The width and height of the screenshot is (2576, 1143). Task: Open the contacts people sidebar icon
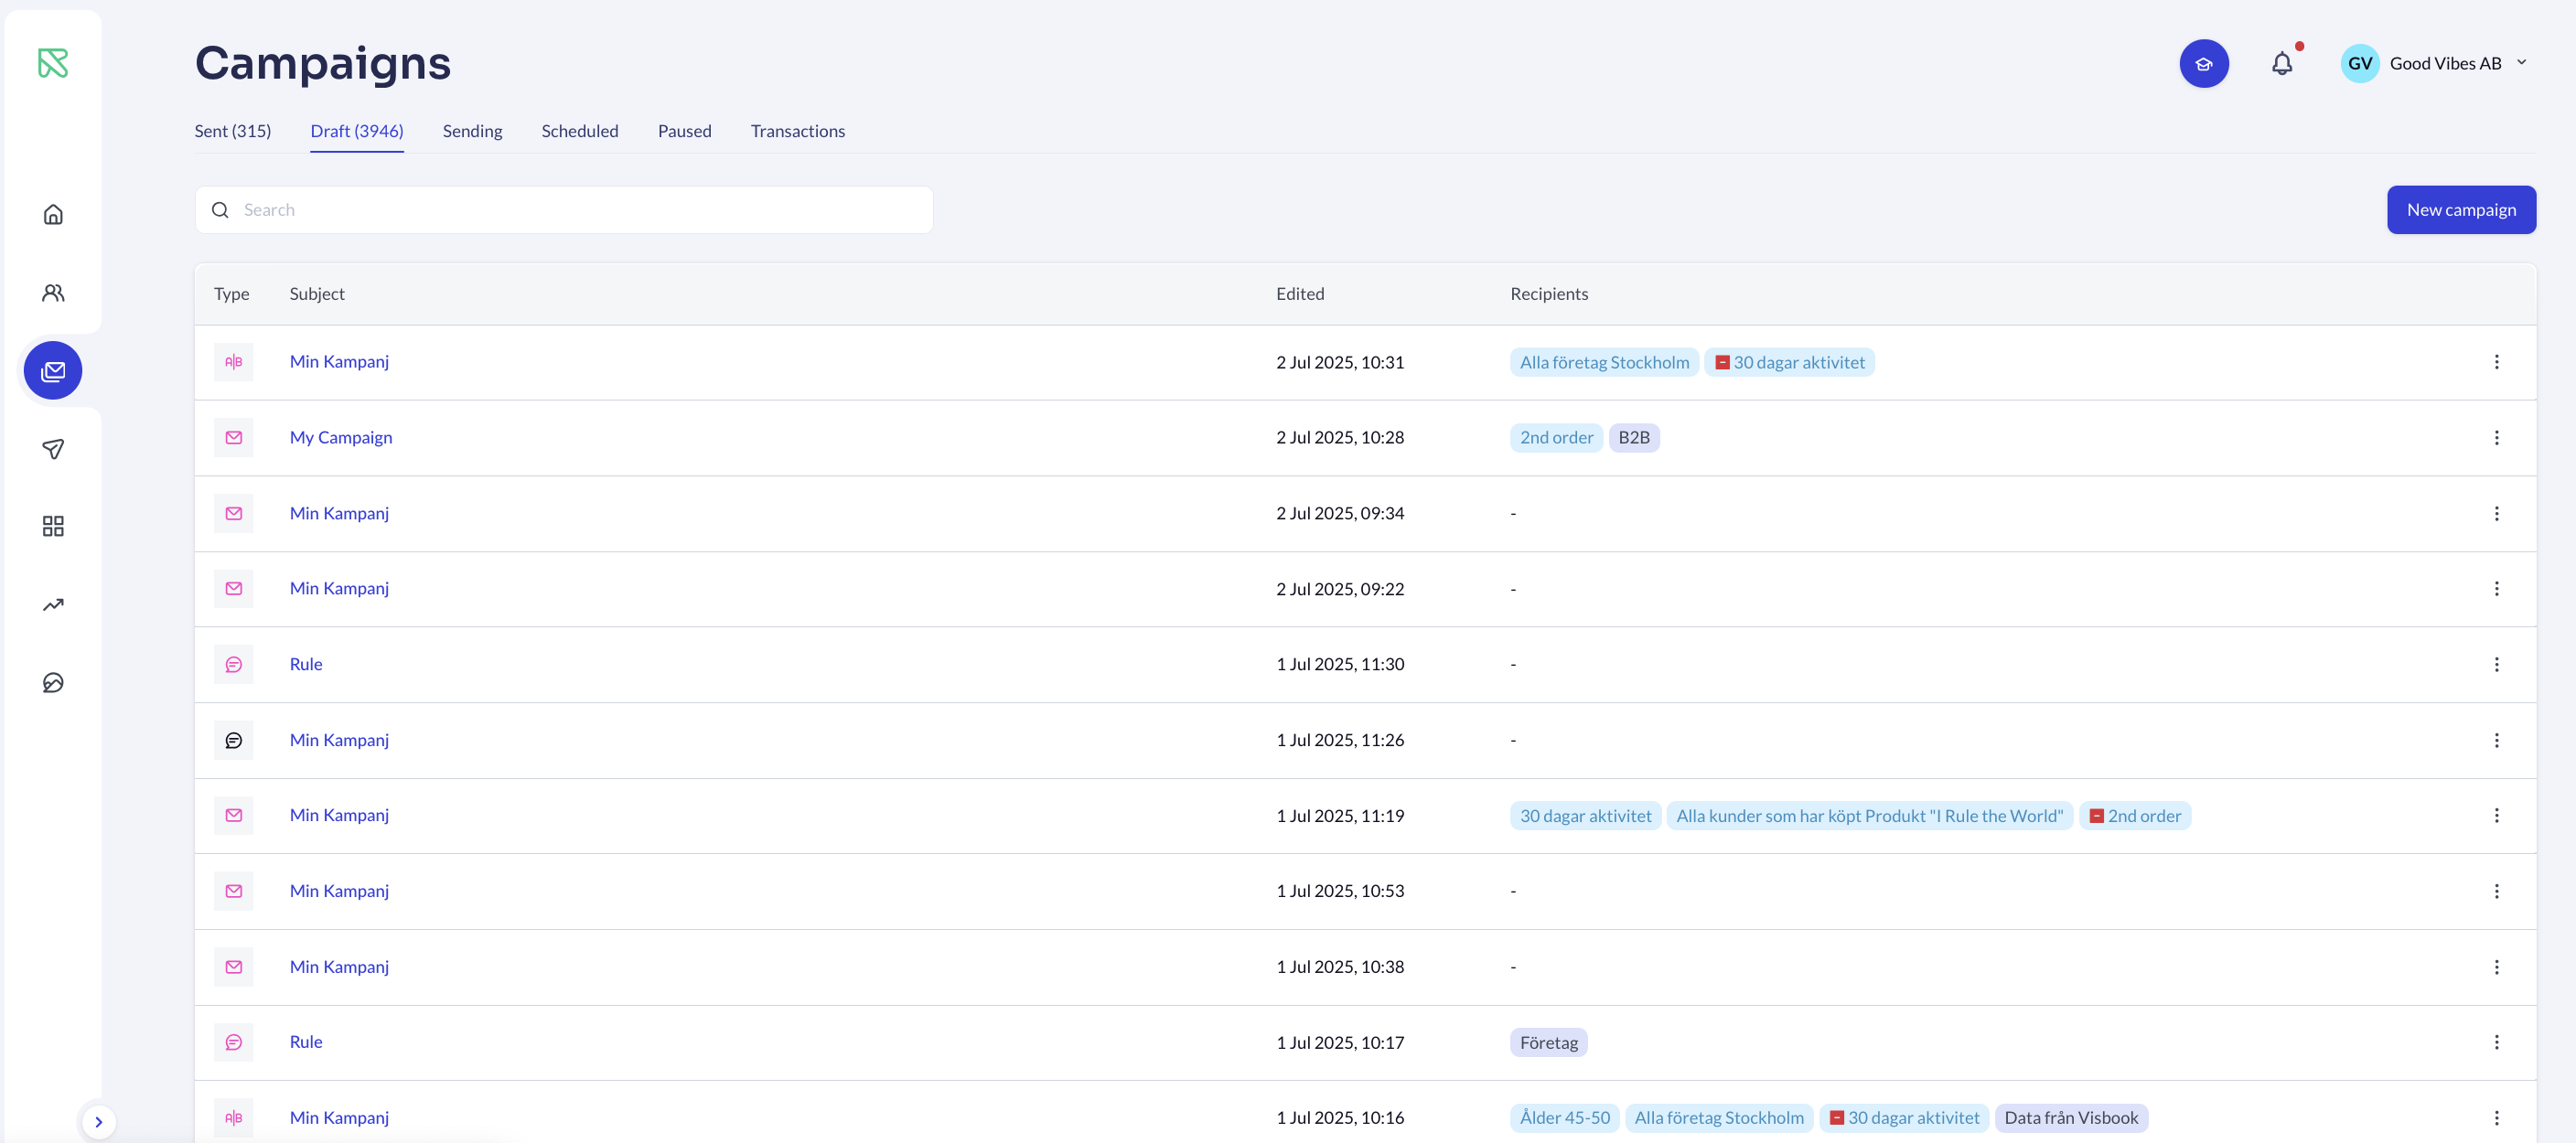53,293
